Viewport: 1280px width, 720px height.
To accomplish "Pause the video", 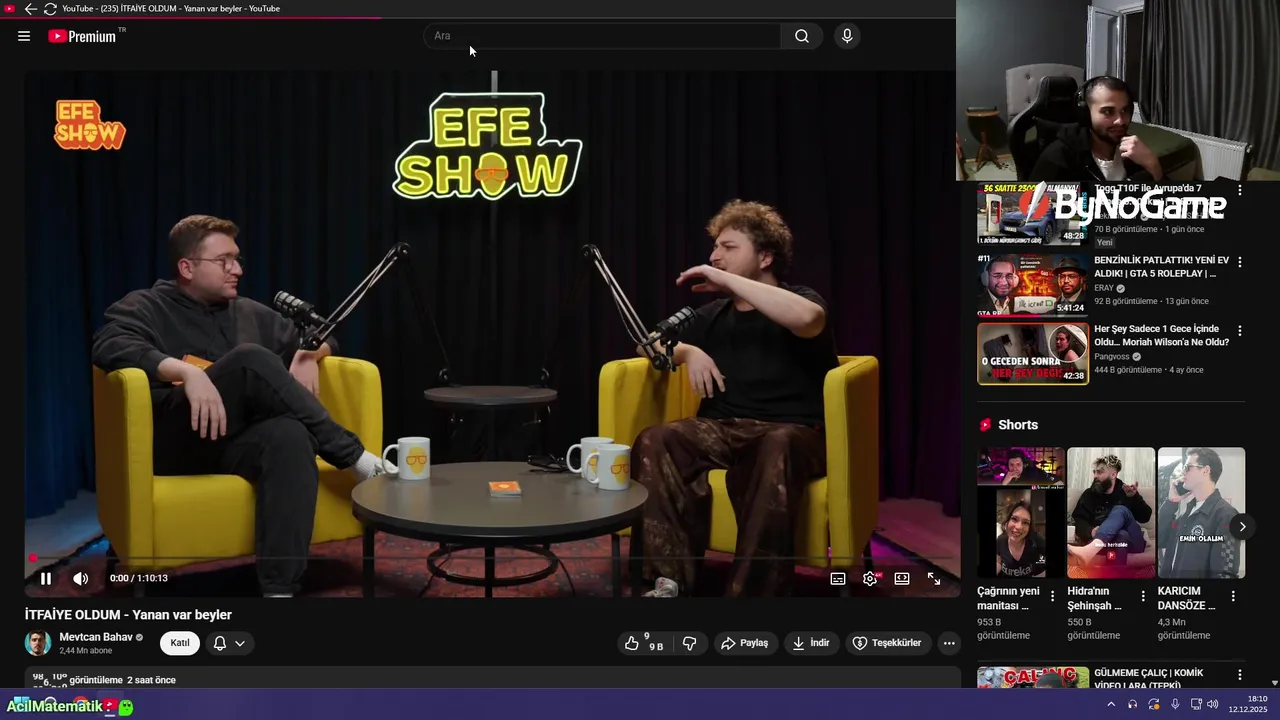I will [x=45, y=578].
